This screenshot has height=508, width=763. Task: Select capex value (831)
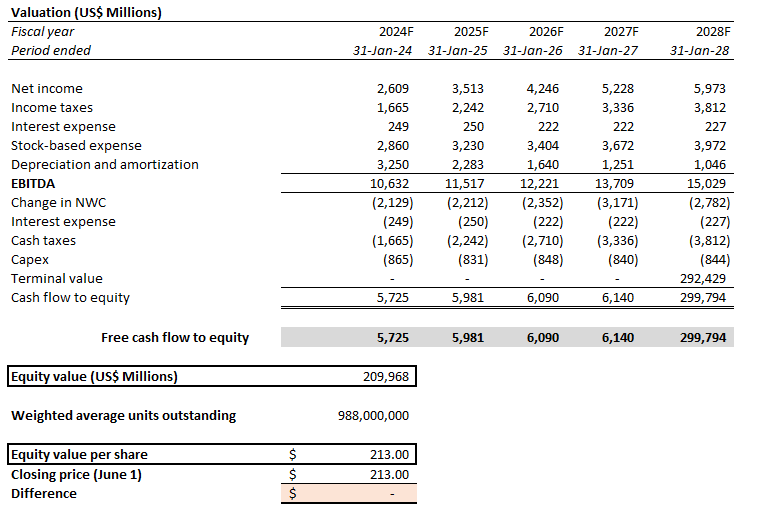tap(473, 259)
